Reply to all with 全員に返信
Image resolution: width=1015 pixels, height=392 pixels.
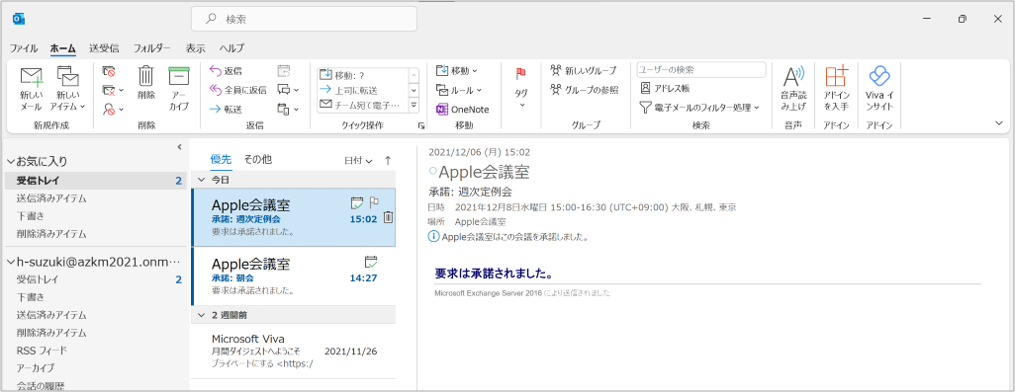(238, 91)
